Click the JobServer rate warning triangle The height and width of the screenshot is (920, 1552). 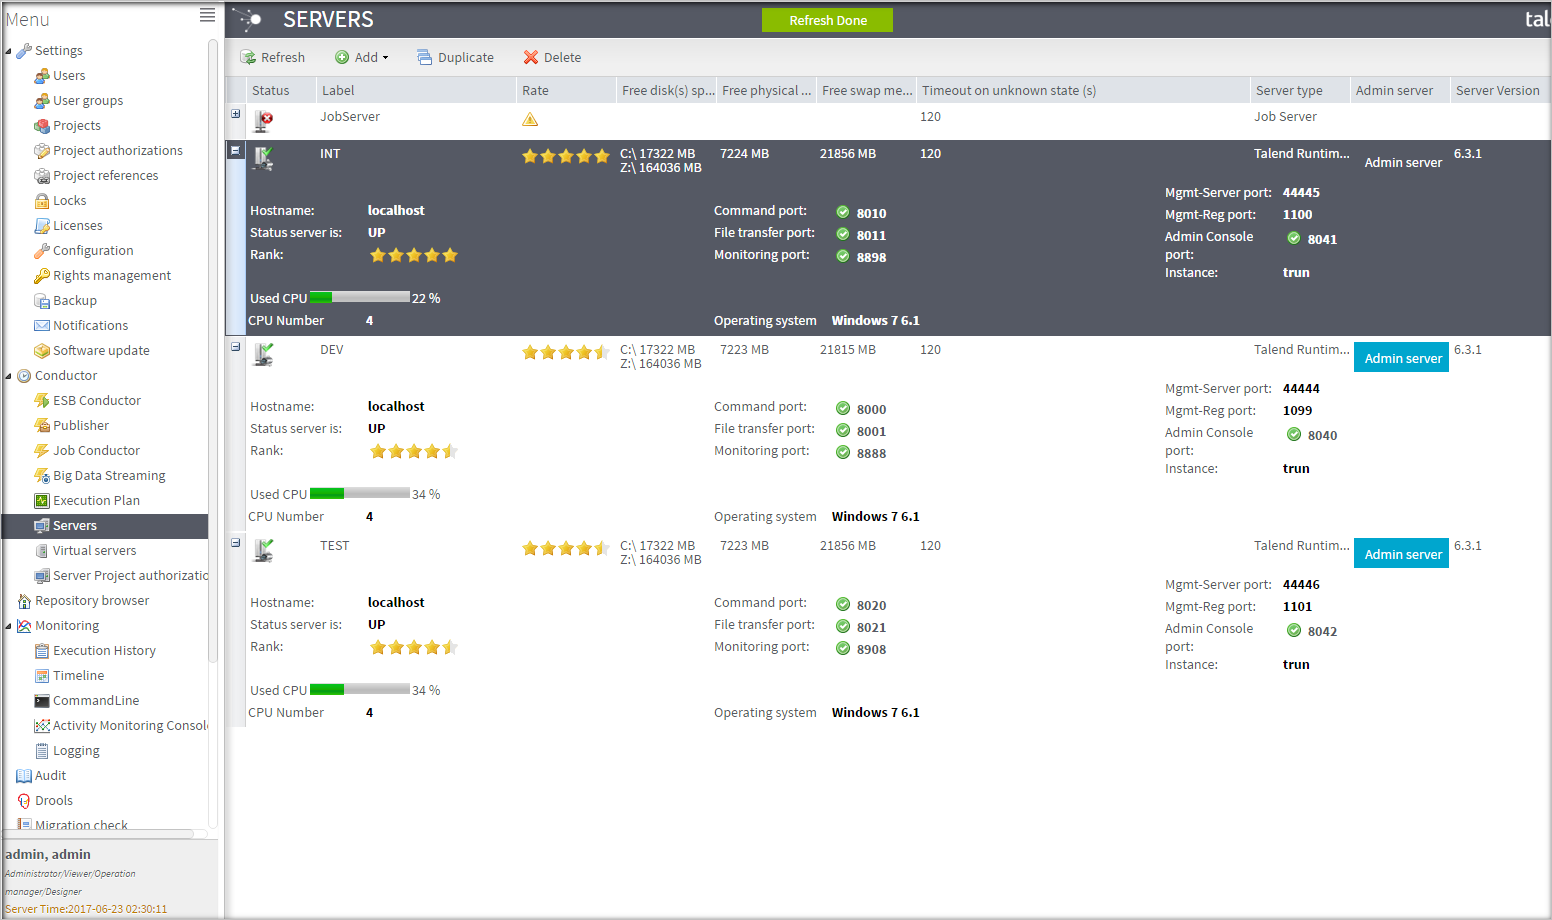point(530,120)
